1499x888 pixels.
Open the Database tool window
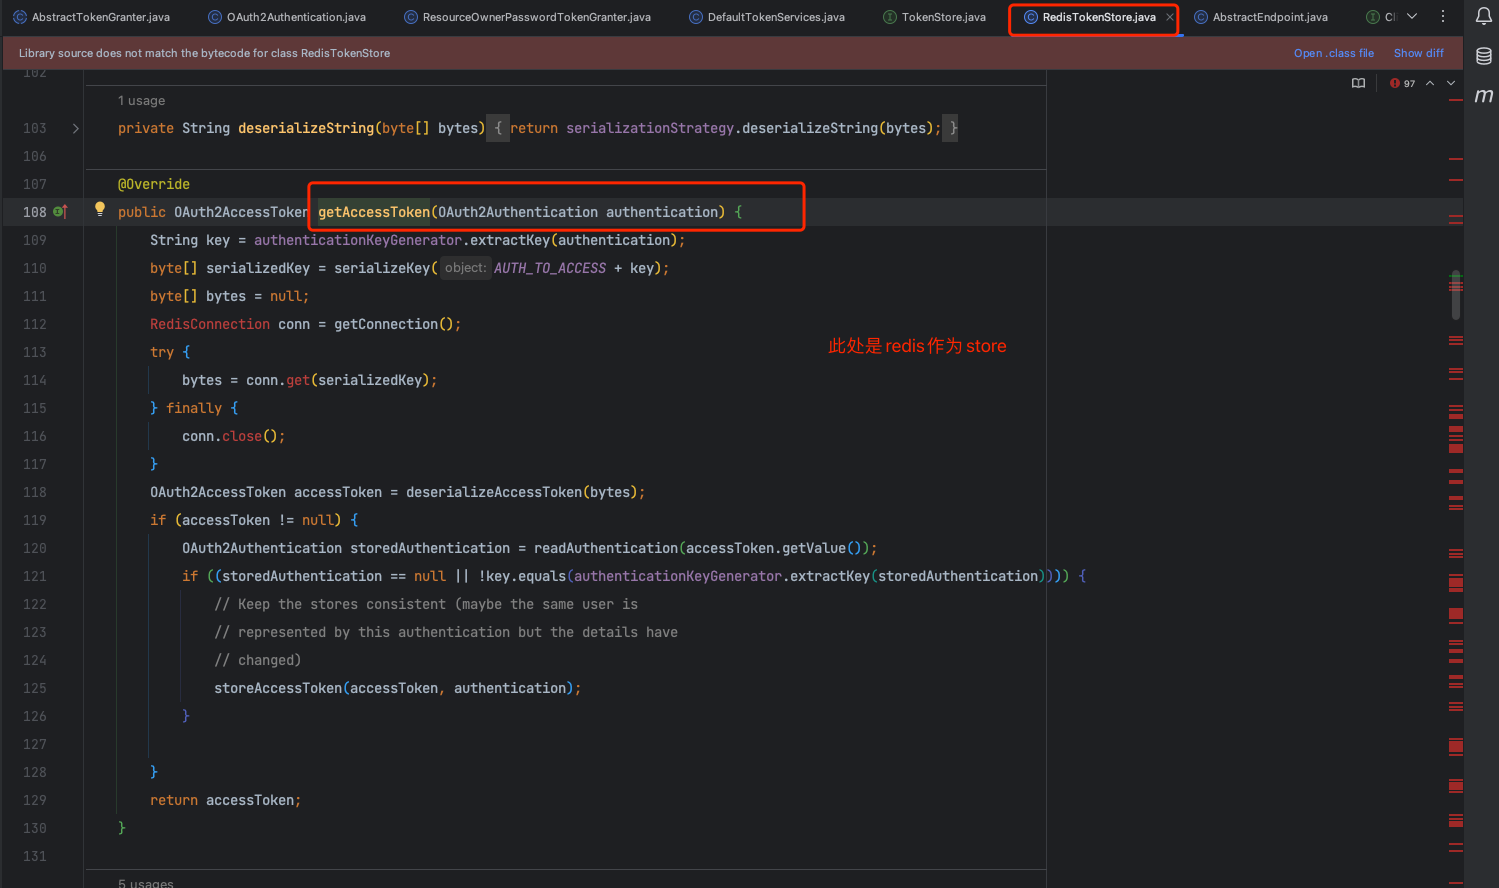(1484, 56)
